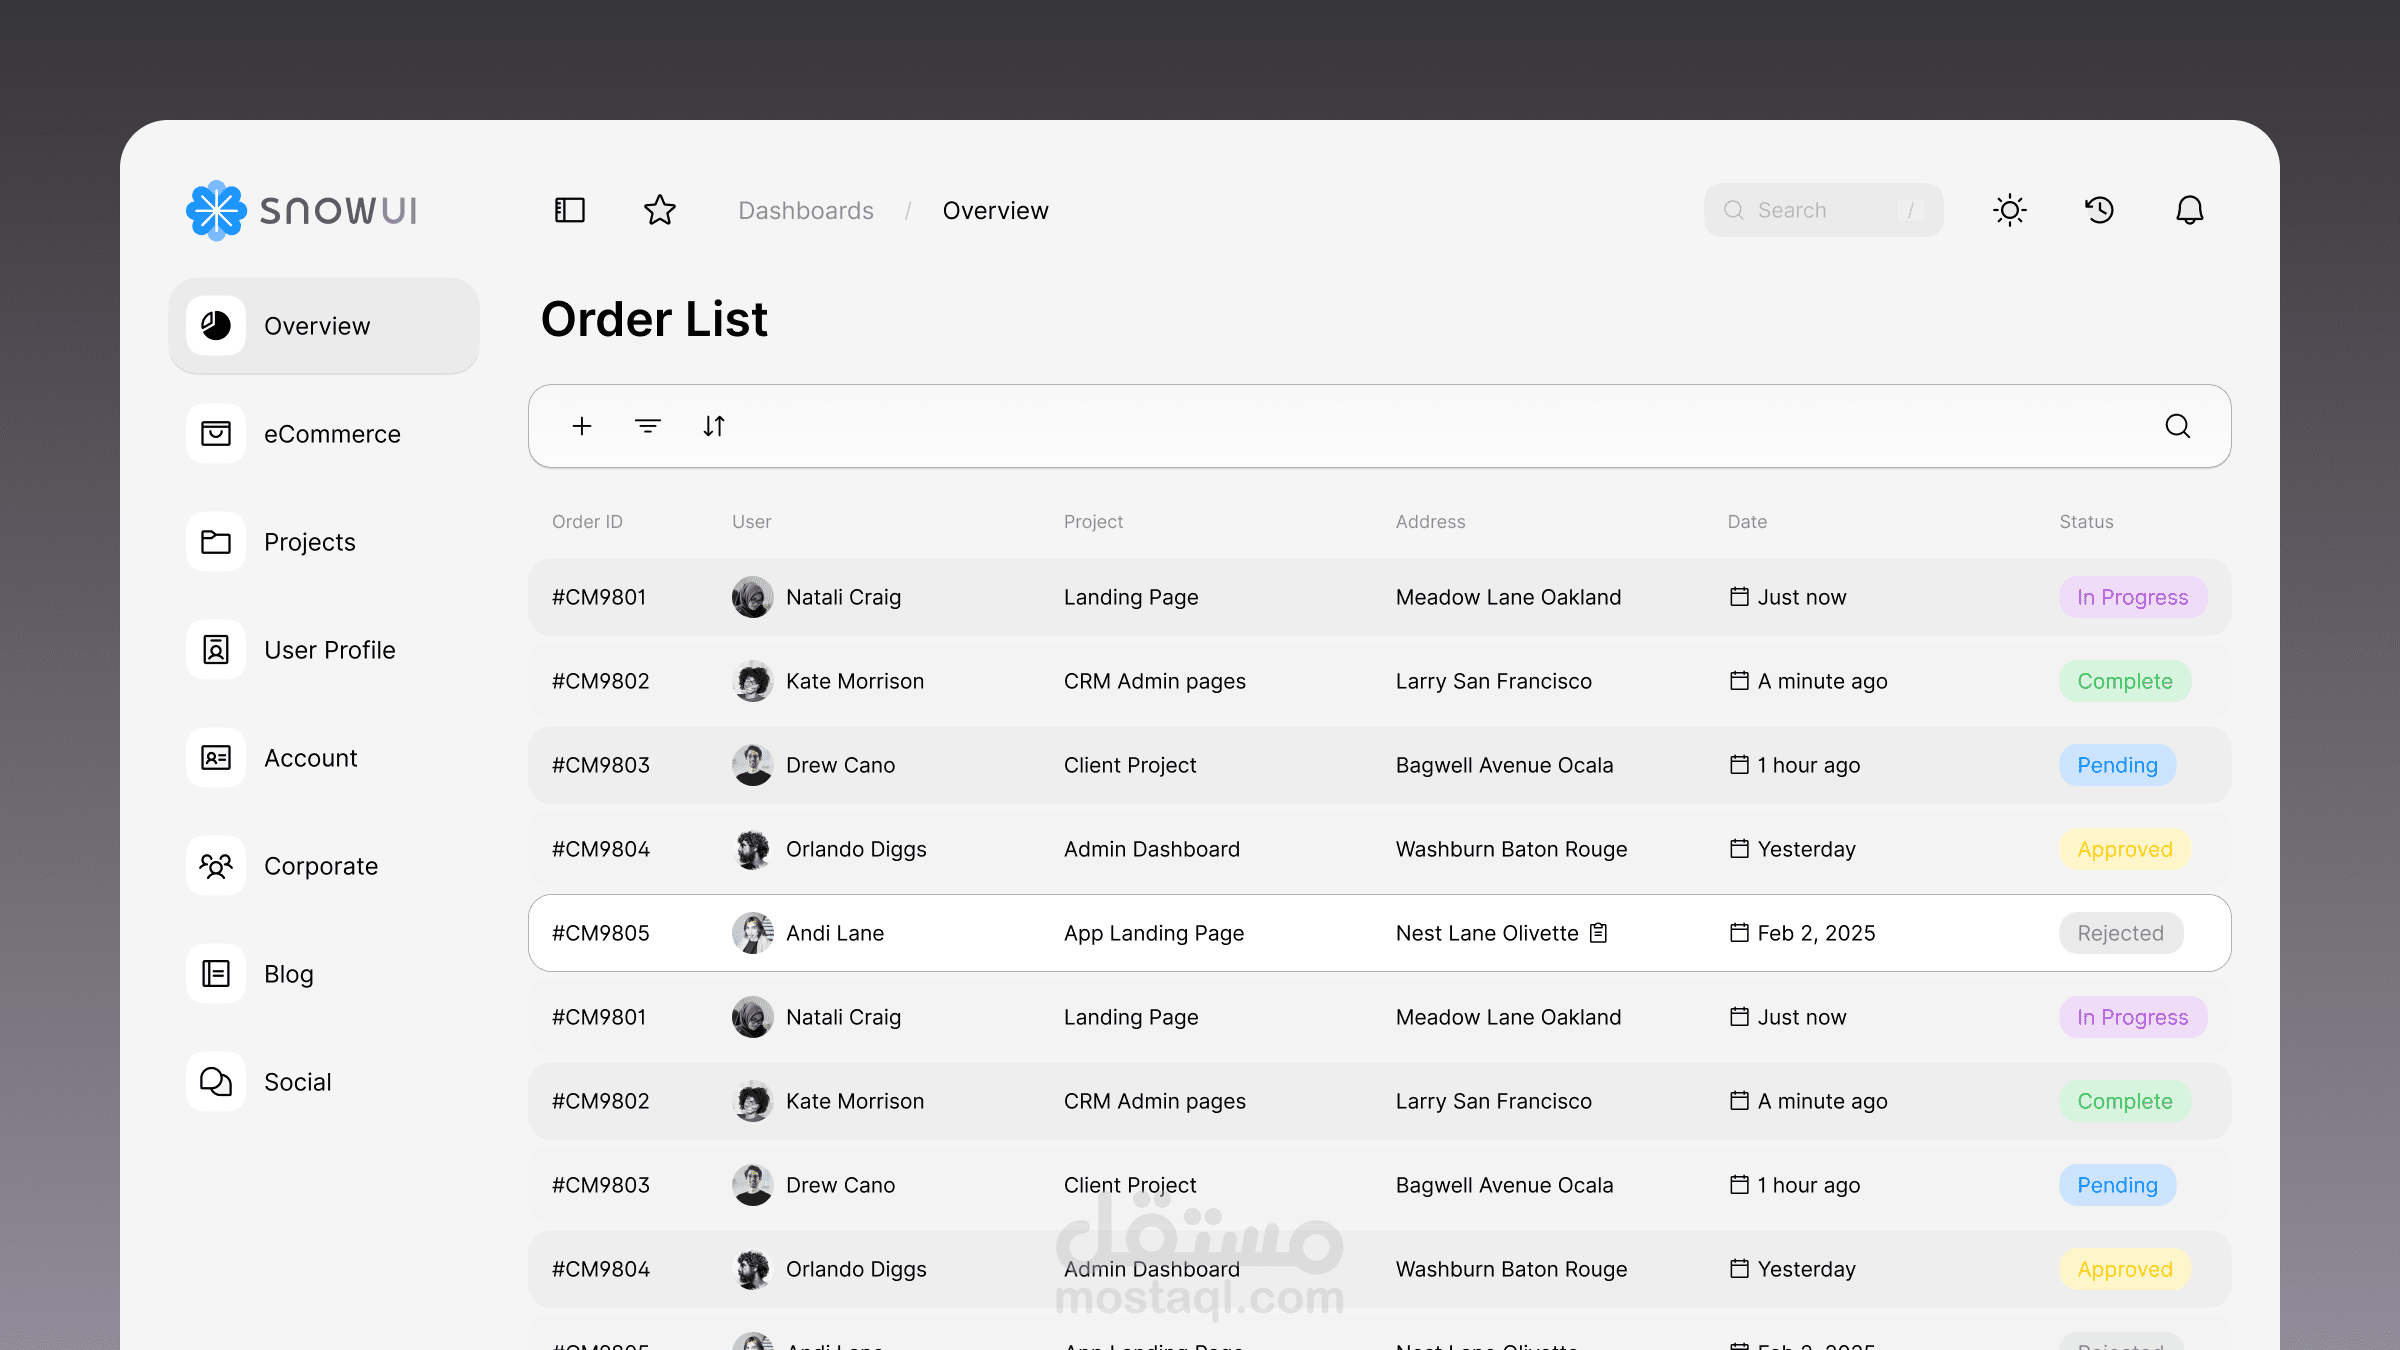The image size is (2400, 1350).
Task: Toggle the light theme sun icon
Action: click(x=2010, y=210)
